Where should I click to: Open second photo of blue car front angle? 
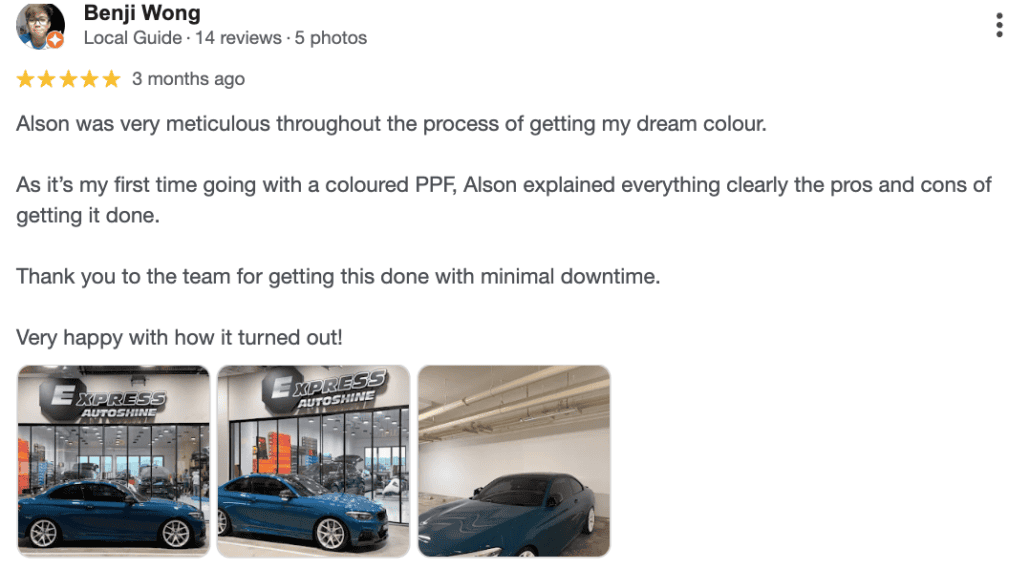click(314, 461)
